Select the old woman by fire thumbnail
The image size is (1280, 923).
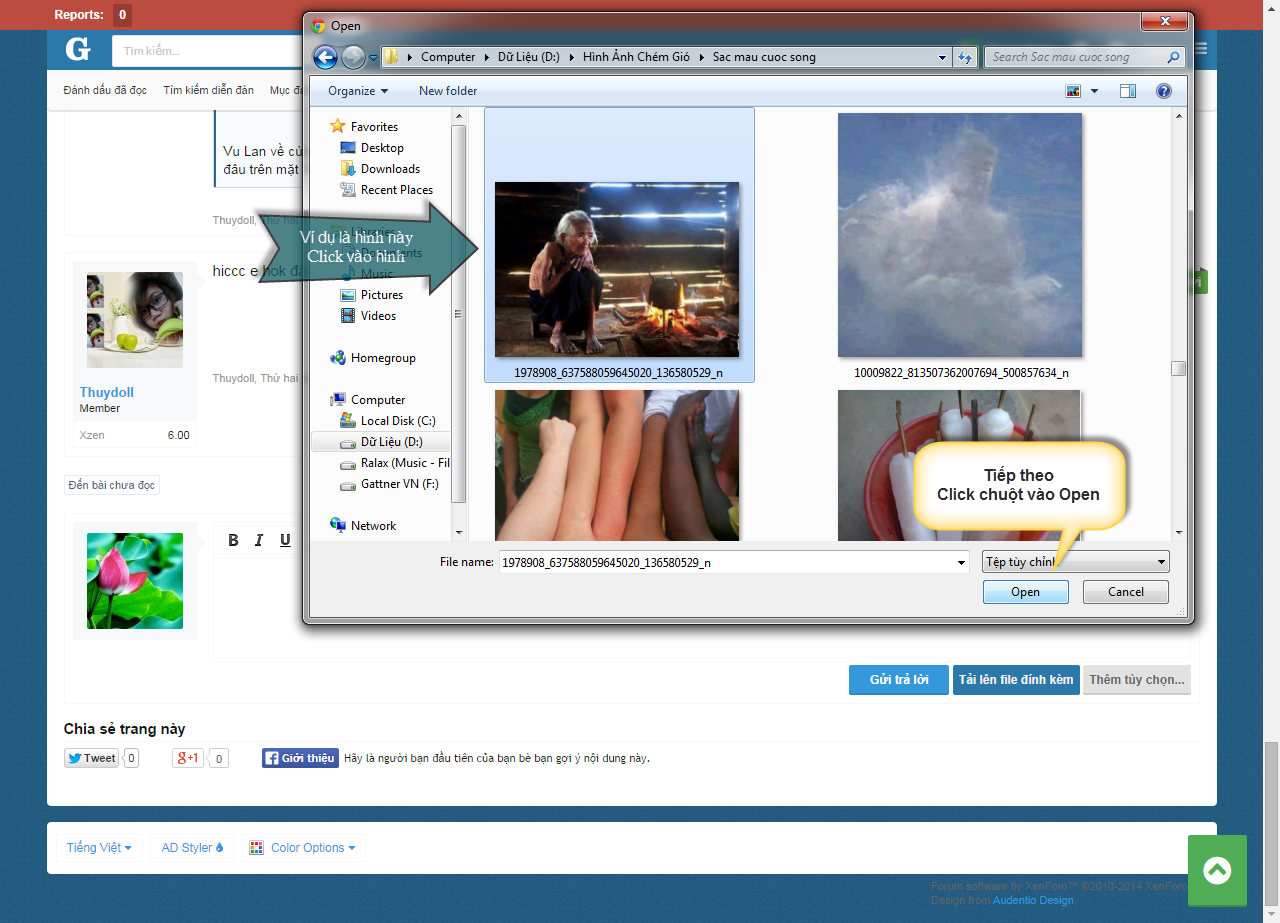click(x=617, y=269)
